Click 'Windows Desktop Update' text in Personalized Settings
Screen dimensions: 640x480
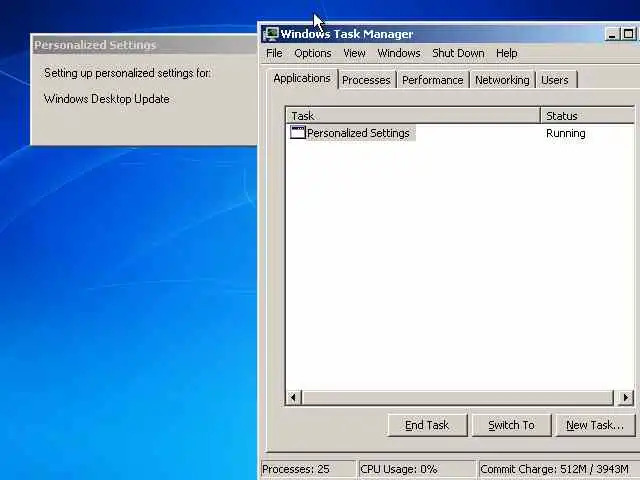107,99
